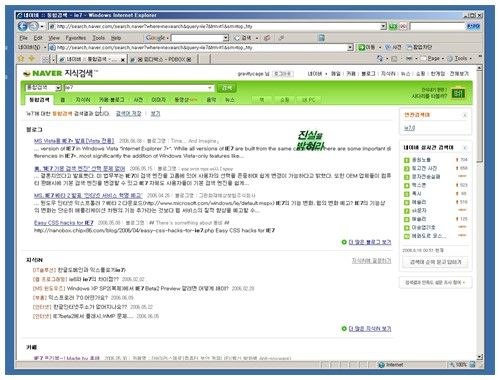This screenshot has height=380, width=500.
Task: Click the green banner icon right of search bar
Action: click(x=458, y=93)
